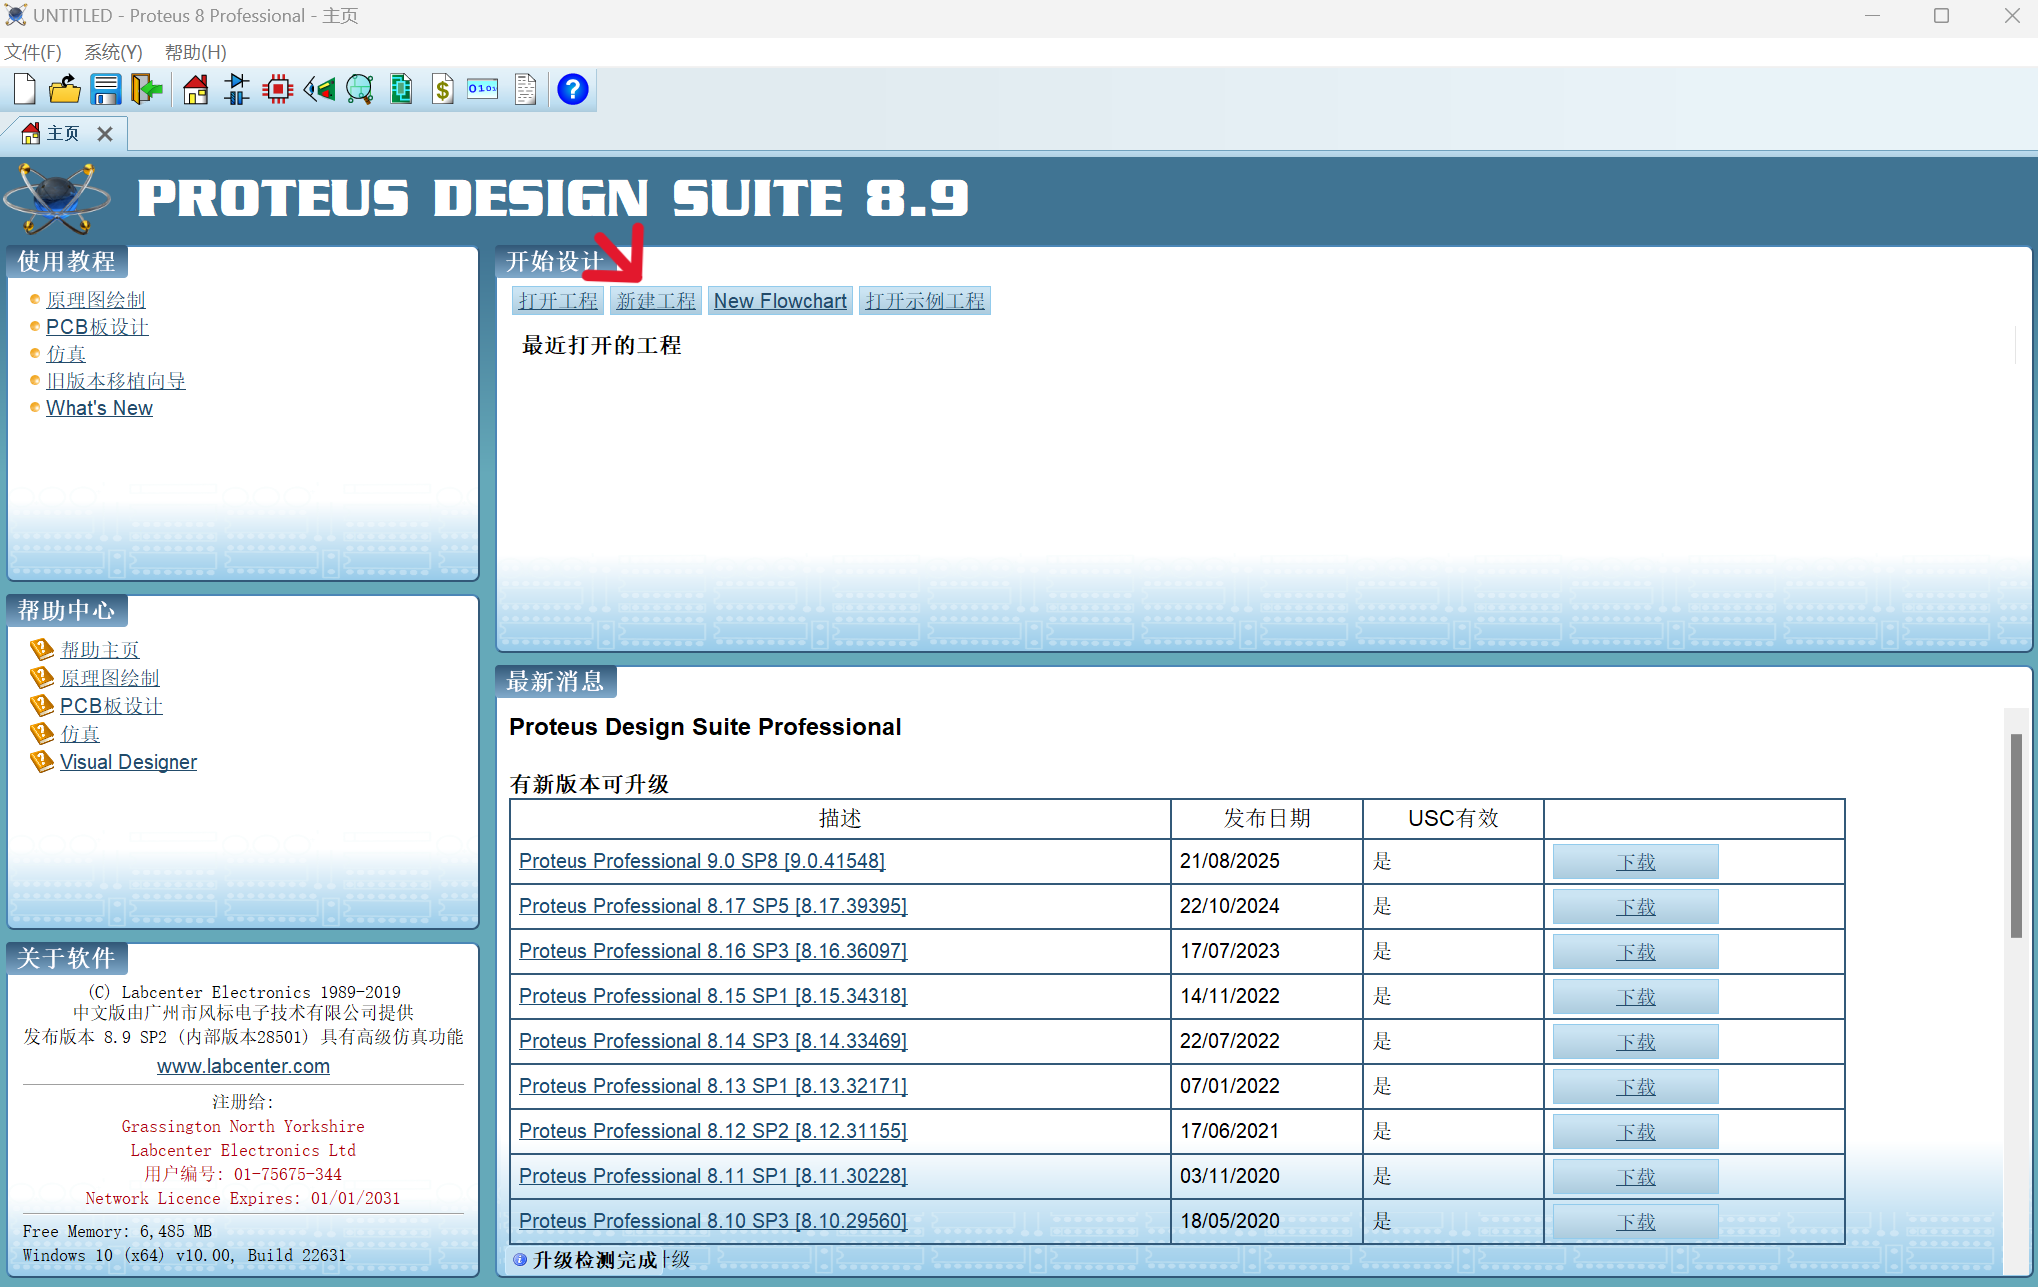The image size is (2038, 1287).
Task: Open the 系统(Y) menu
Action: point(113,52)
